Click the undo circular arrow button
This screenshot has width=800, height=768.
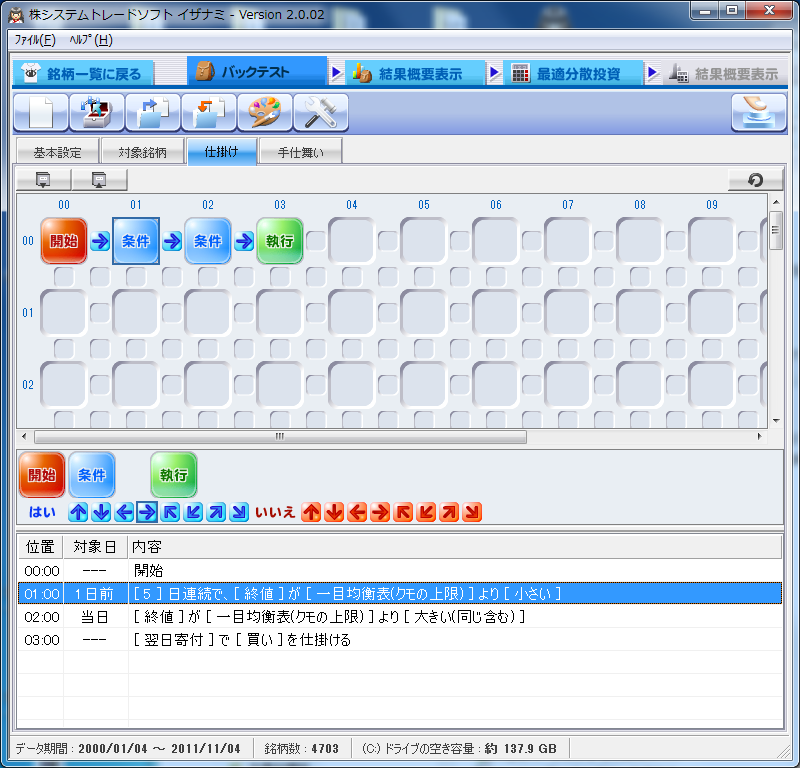(755, 180)
